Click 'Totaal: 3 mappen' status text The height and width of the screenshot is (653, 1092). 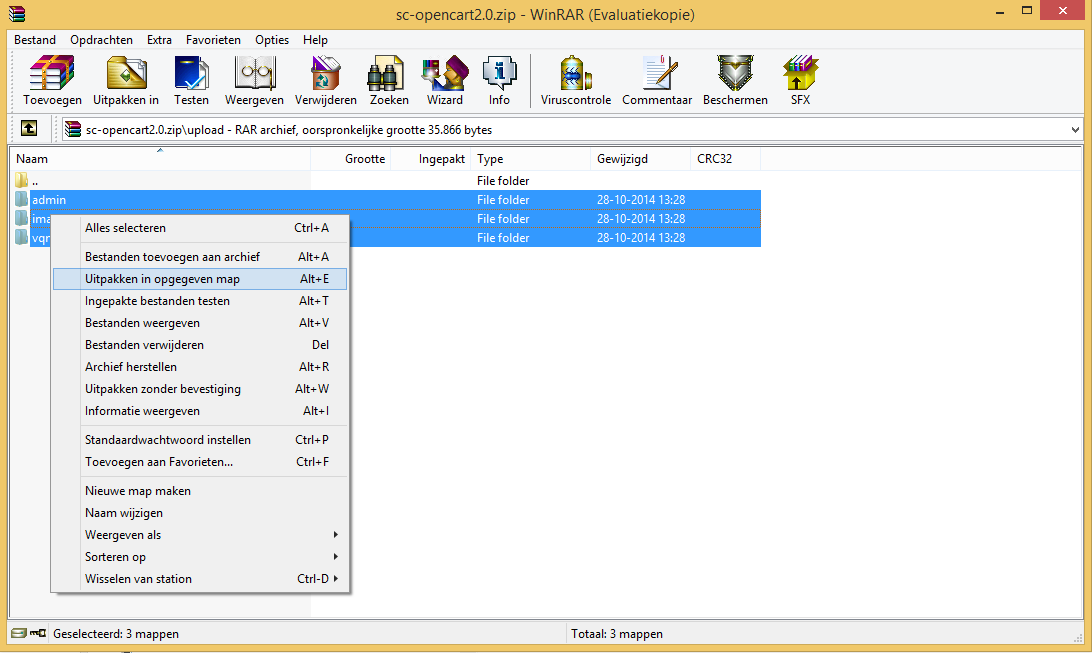pyautogui.click(x=617, y=634)
